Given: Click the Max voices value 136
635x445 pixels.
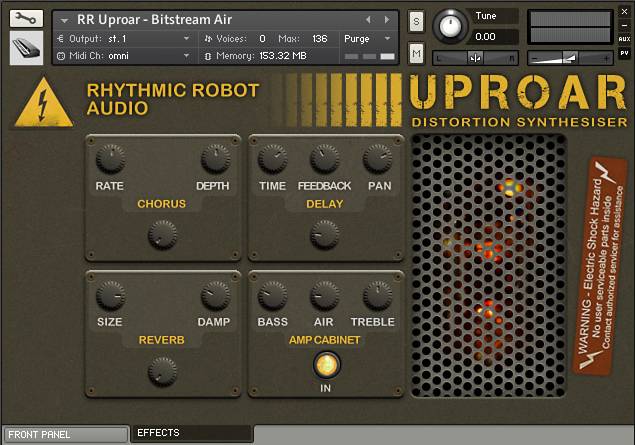Looking at the screenshot, I should click(320, 39).
